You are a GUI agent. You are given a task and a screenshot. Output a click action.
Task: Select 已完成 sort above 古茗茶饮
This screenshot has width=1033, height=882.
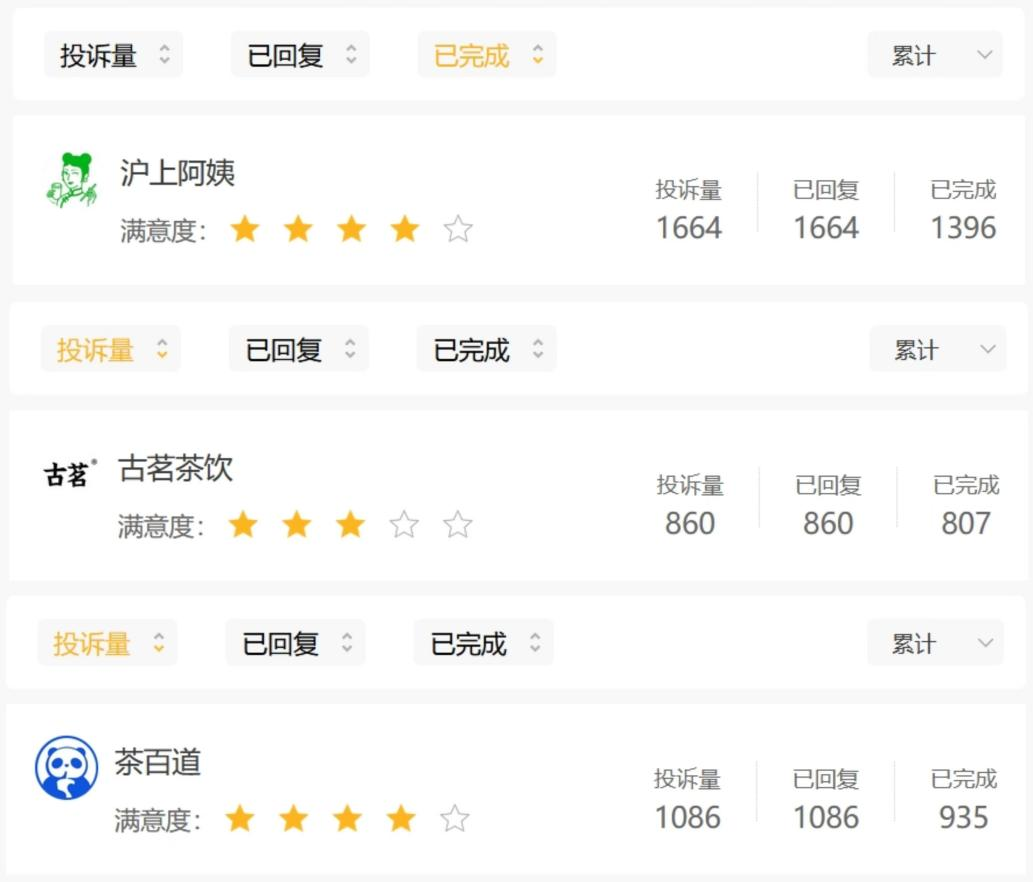486,349
